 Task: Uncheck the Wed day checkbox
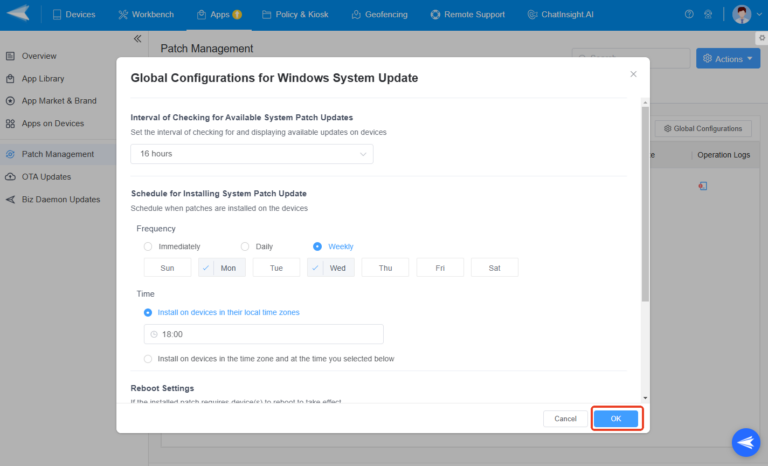pyautogui.click(x=331, y=268)
